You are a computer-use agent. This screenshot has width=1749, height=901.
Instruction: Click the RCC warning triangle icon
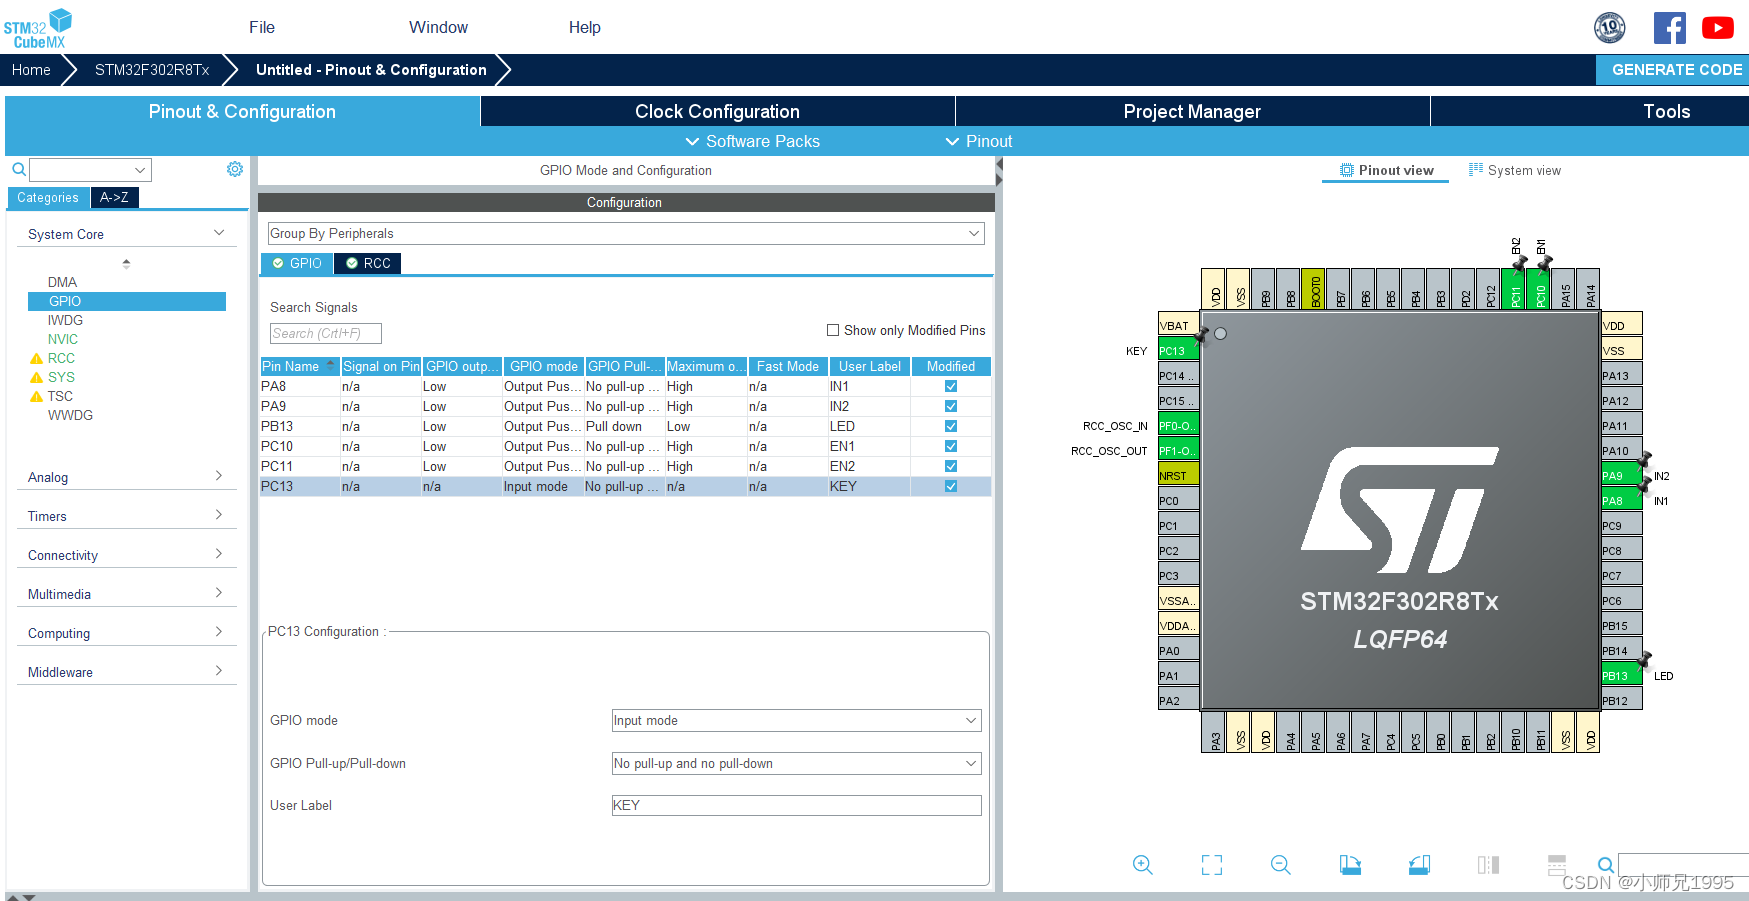click(37, 358)
